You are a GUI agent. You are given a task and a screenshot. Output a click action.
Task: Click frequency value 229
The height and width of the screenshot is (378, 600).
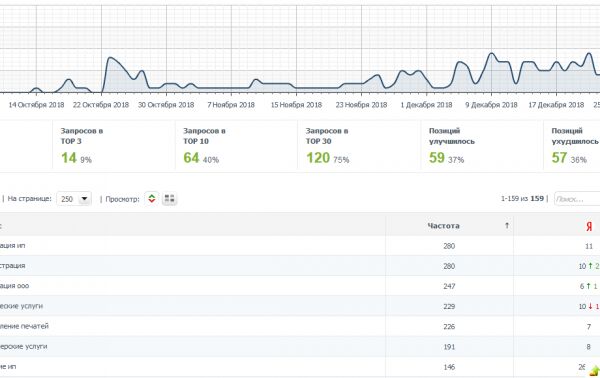449,306
